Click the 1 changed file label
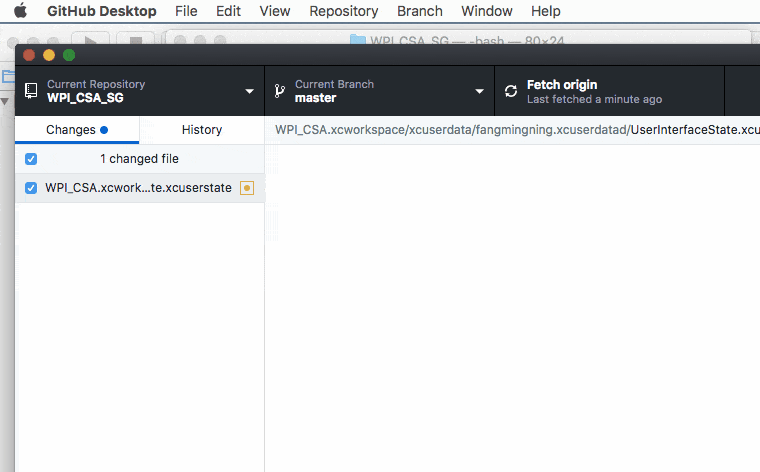This screenshot has width=760, height=472. point(139,159)
